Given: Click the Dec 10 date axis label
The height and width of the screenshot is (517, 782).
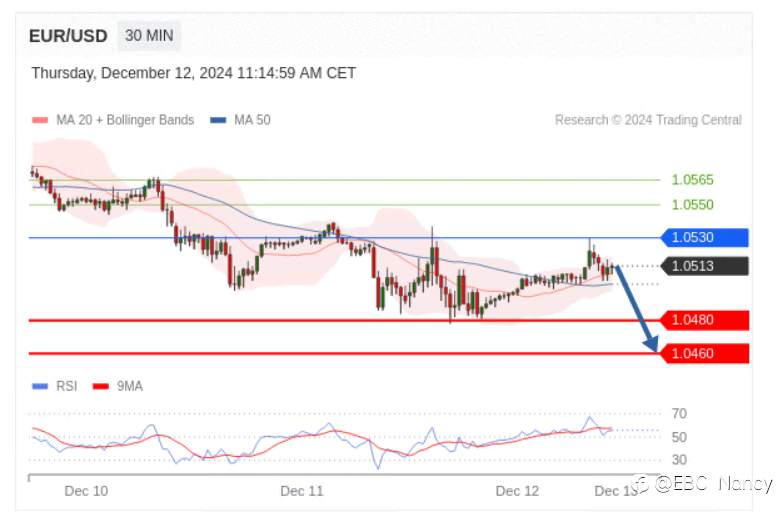Looking at the screenshot, I should [x=86, y=491].
